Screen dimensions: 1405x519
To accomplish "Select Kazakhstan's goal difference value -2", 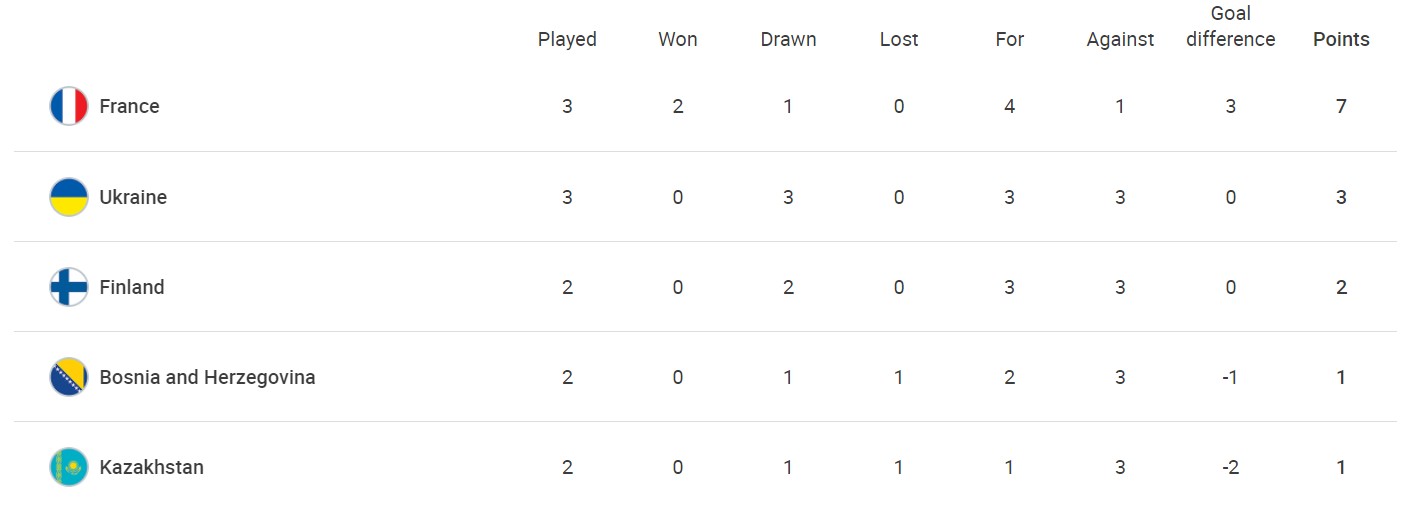I will pos(1230,467).
